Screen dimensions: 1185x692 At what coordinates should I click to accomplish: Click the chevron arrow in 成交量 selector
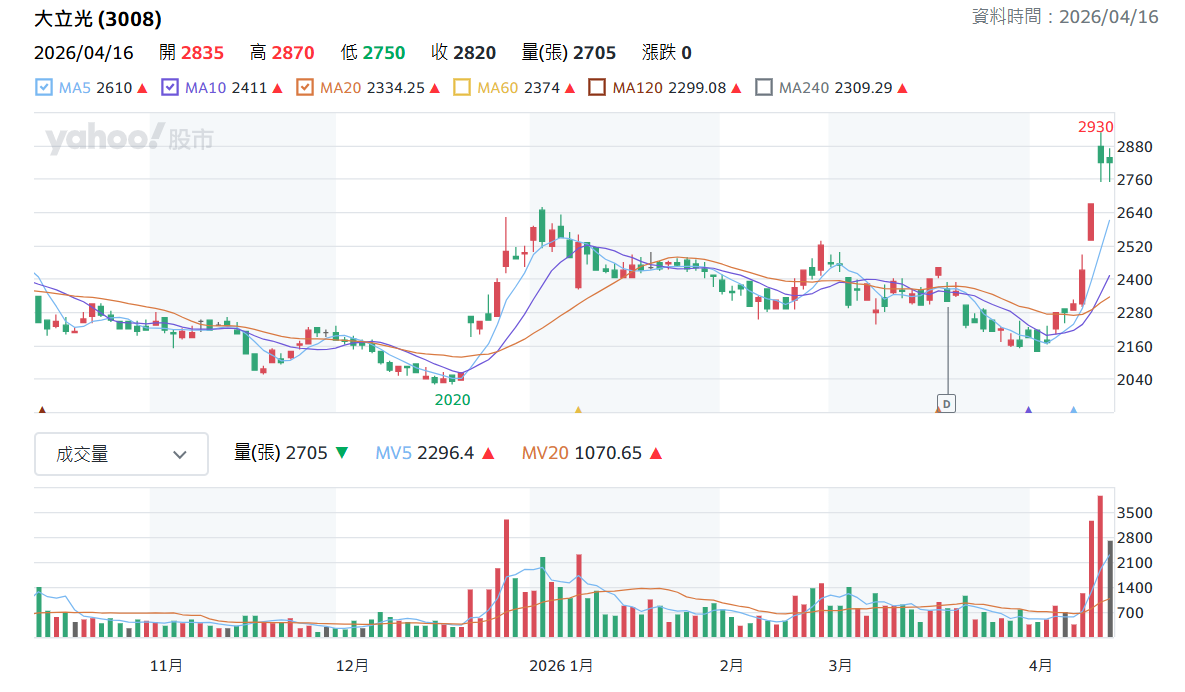click(180, 454)
